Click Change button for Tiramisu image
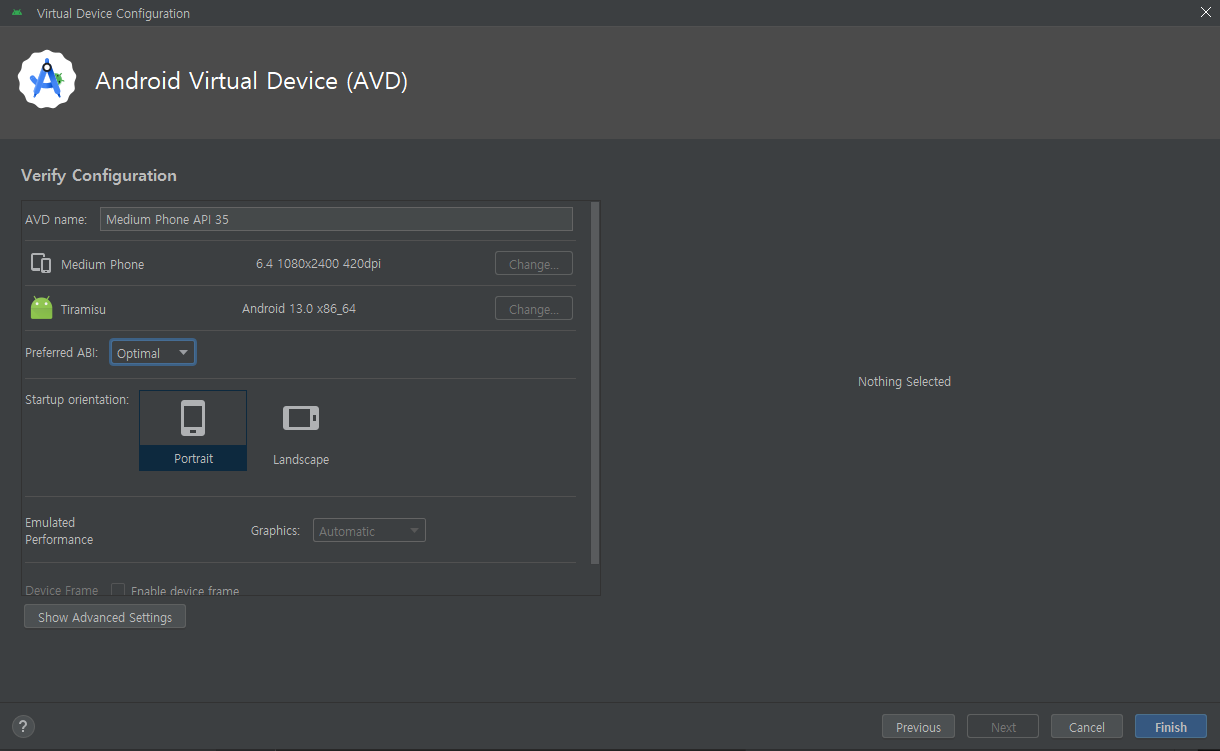1220x751 pixels. [x=534, y=309]
